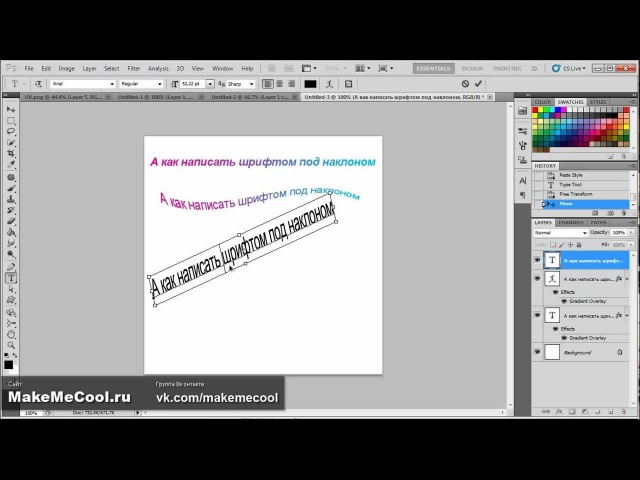Viewport: 640px width, 480px height.
Task: Select the Spot Healing Brush tool
Action: click(x=11, y=178)
